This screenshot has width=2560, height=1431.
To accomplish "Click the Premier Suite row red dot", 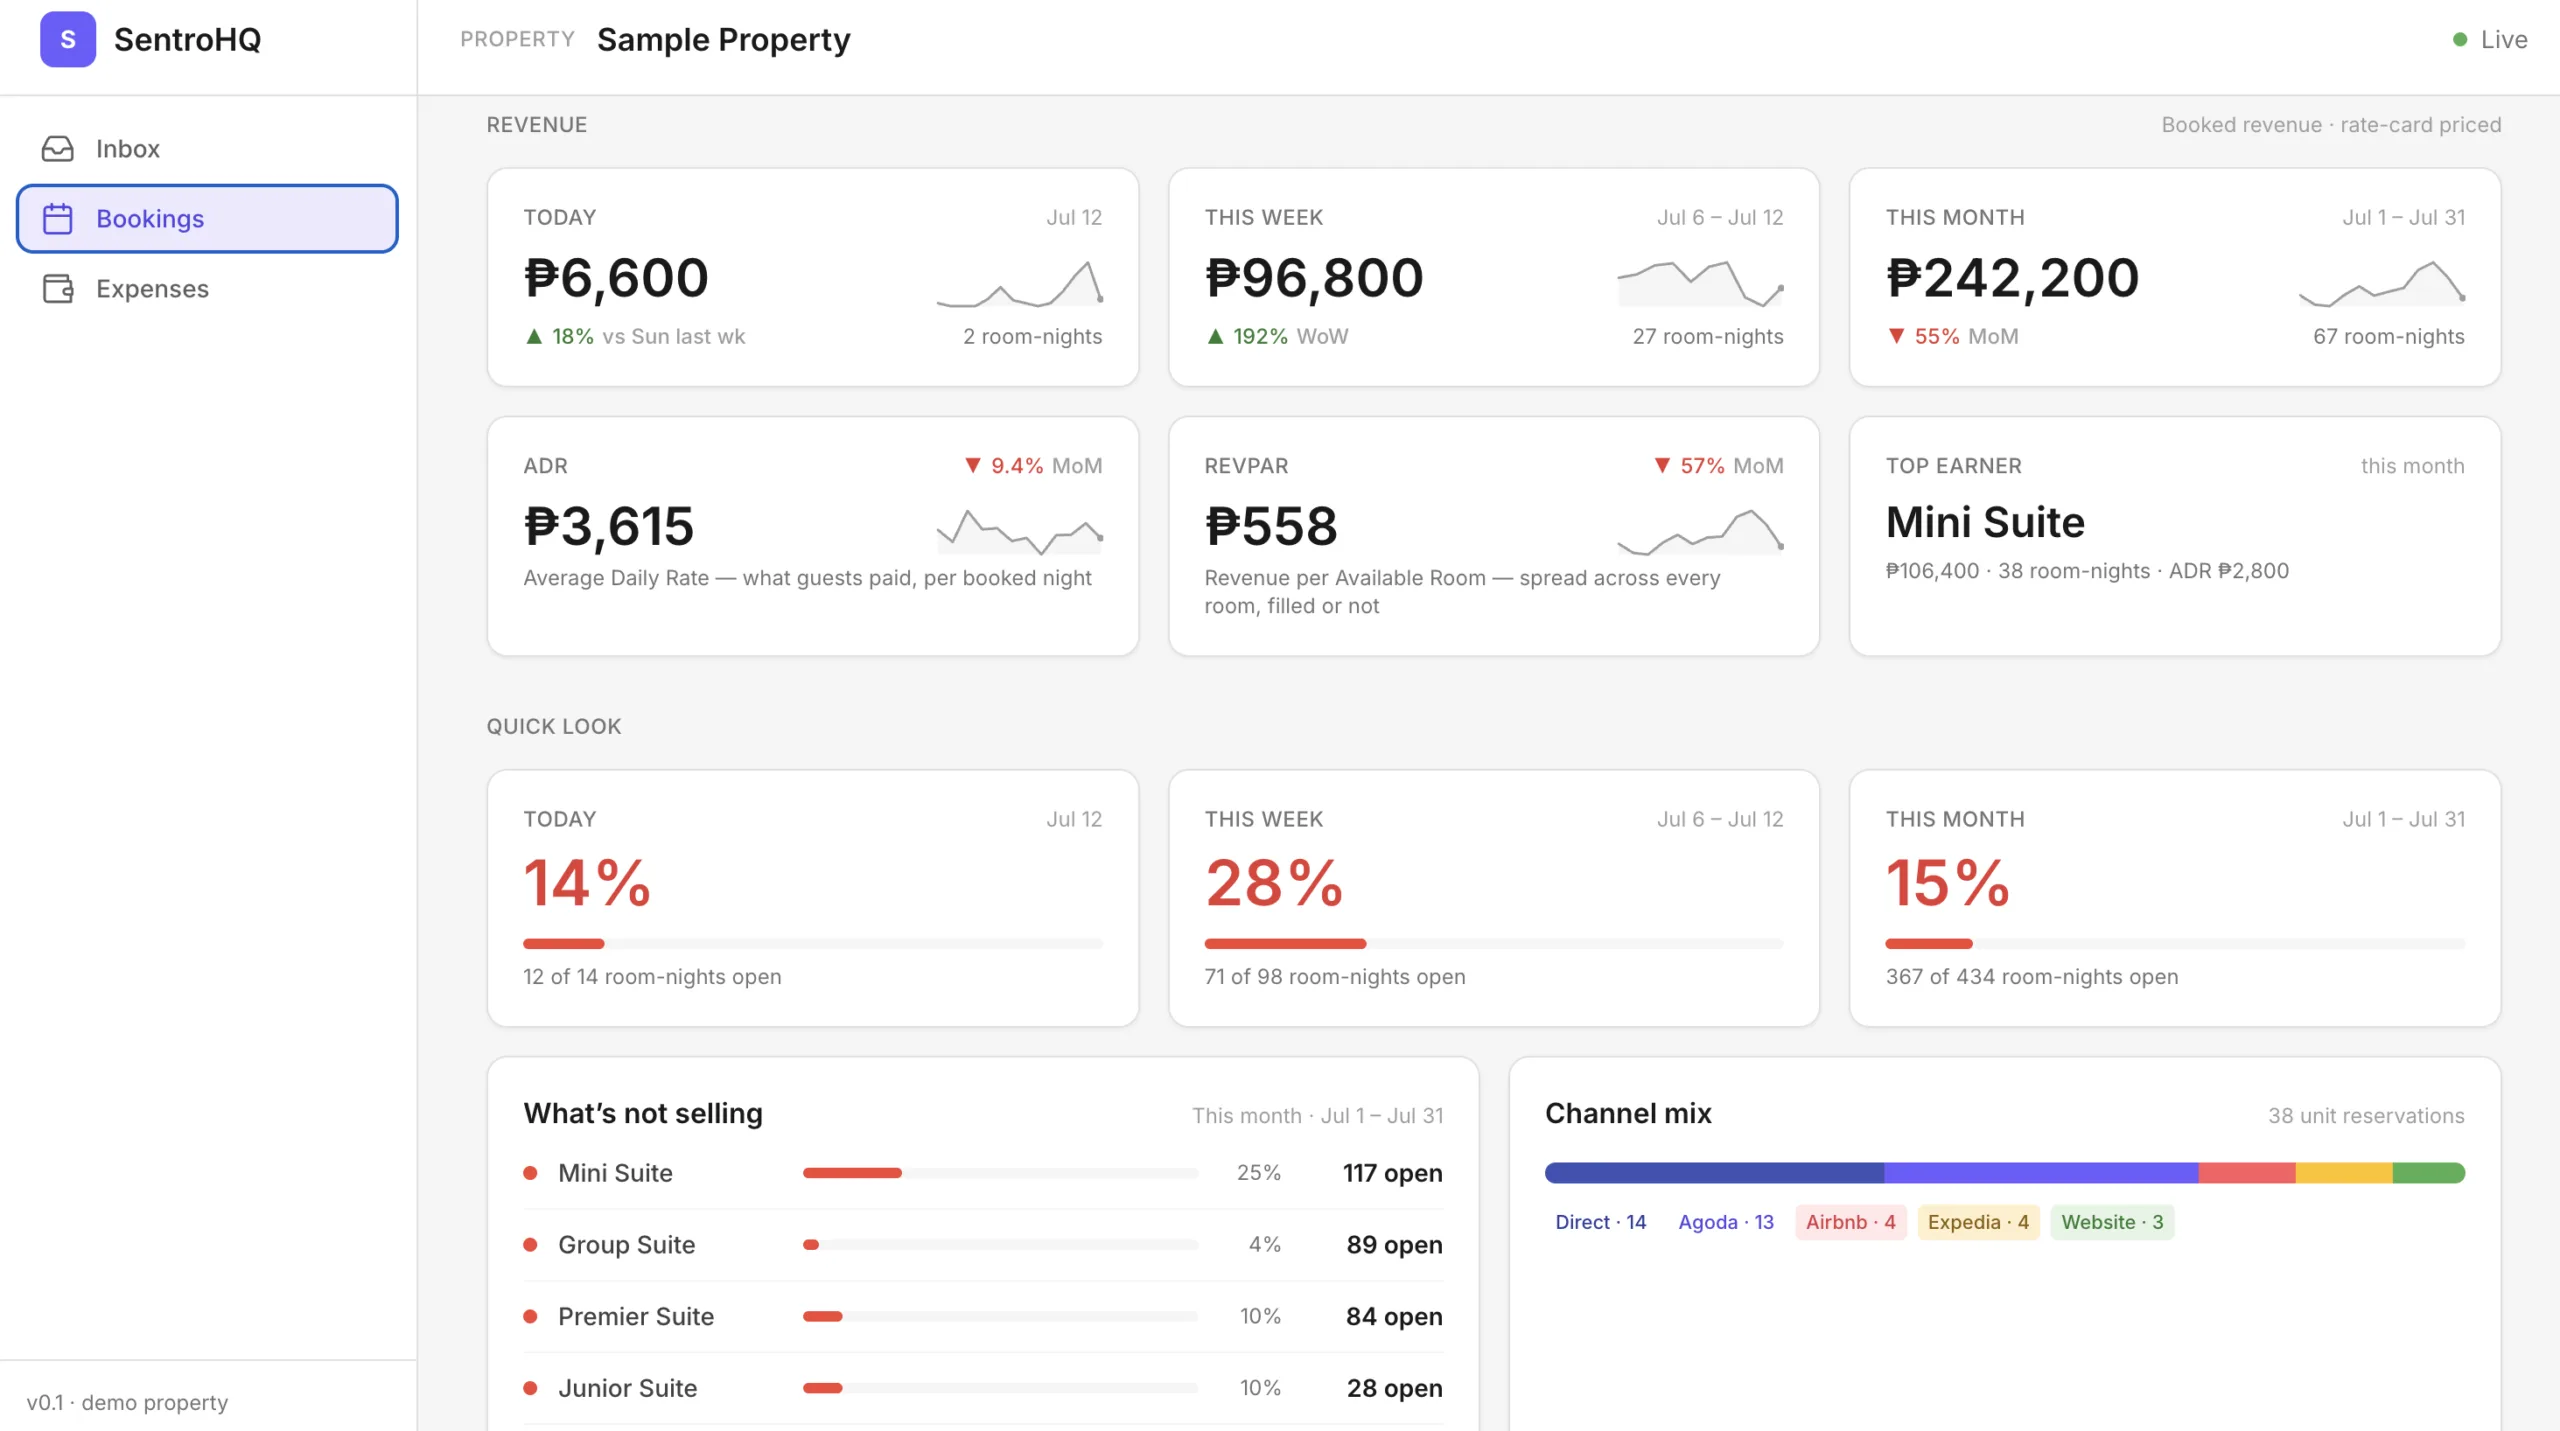I will coord(531,1317).
